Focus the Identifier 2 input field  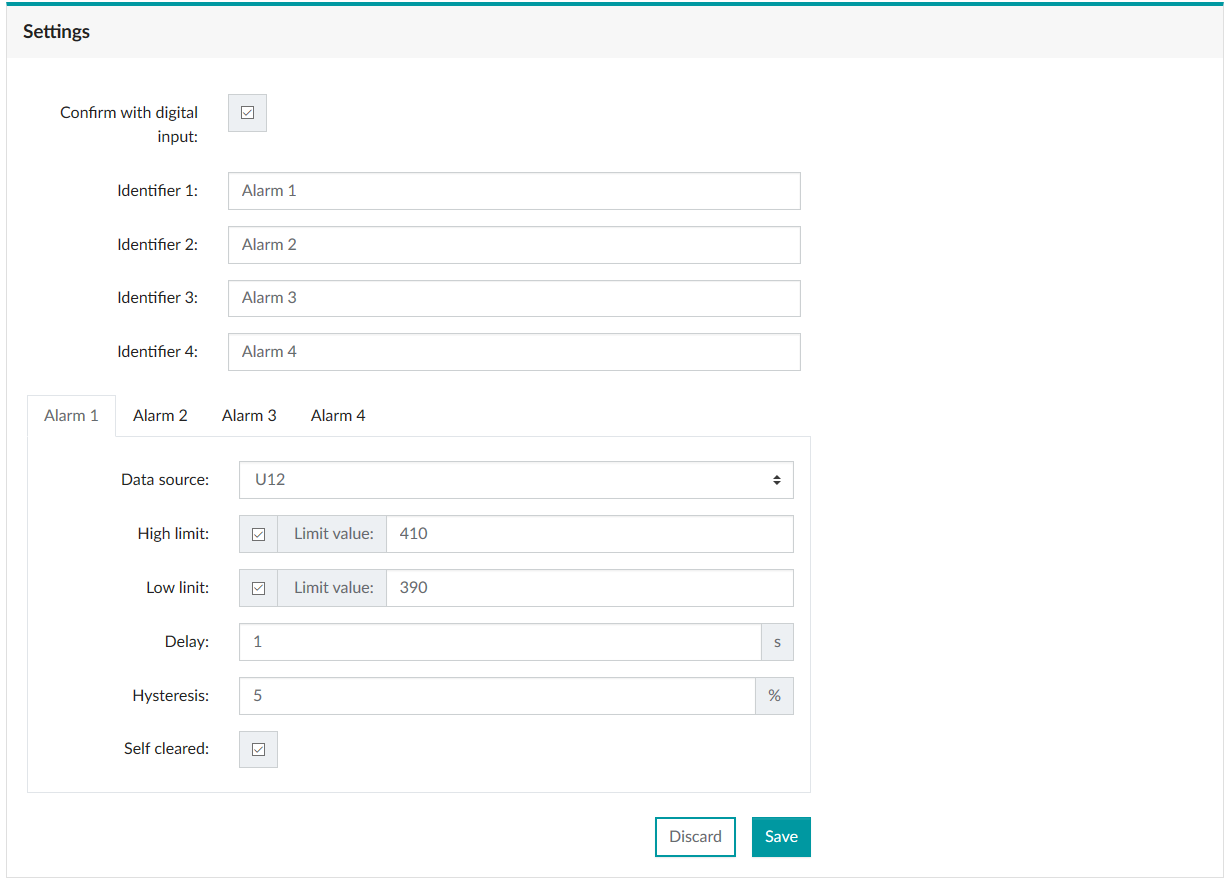514,245
